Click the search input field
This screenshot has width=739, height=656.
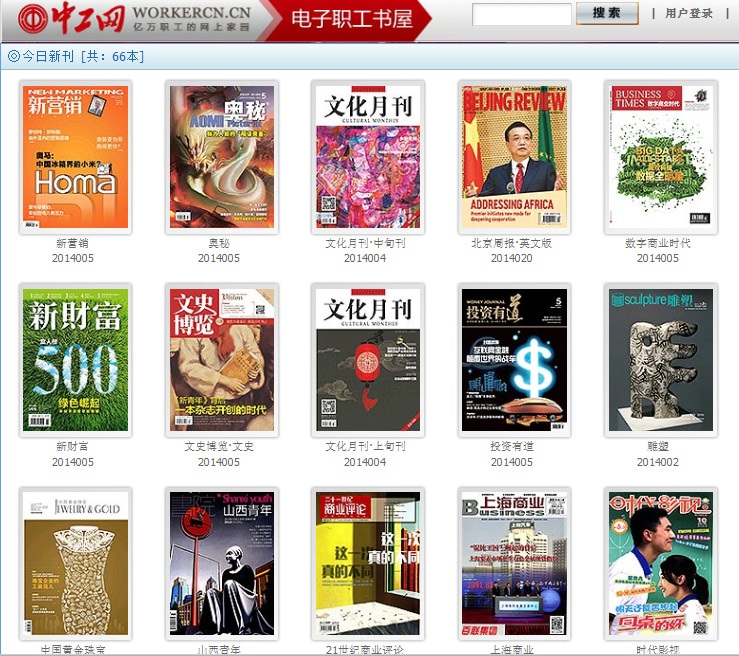coord(521,14)
